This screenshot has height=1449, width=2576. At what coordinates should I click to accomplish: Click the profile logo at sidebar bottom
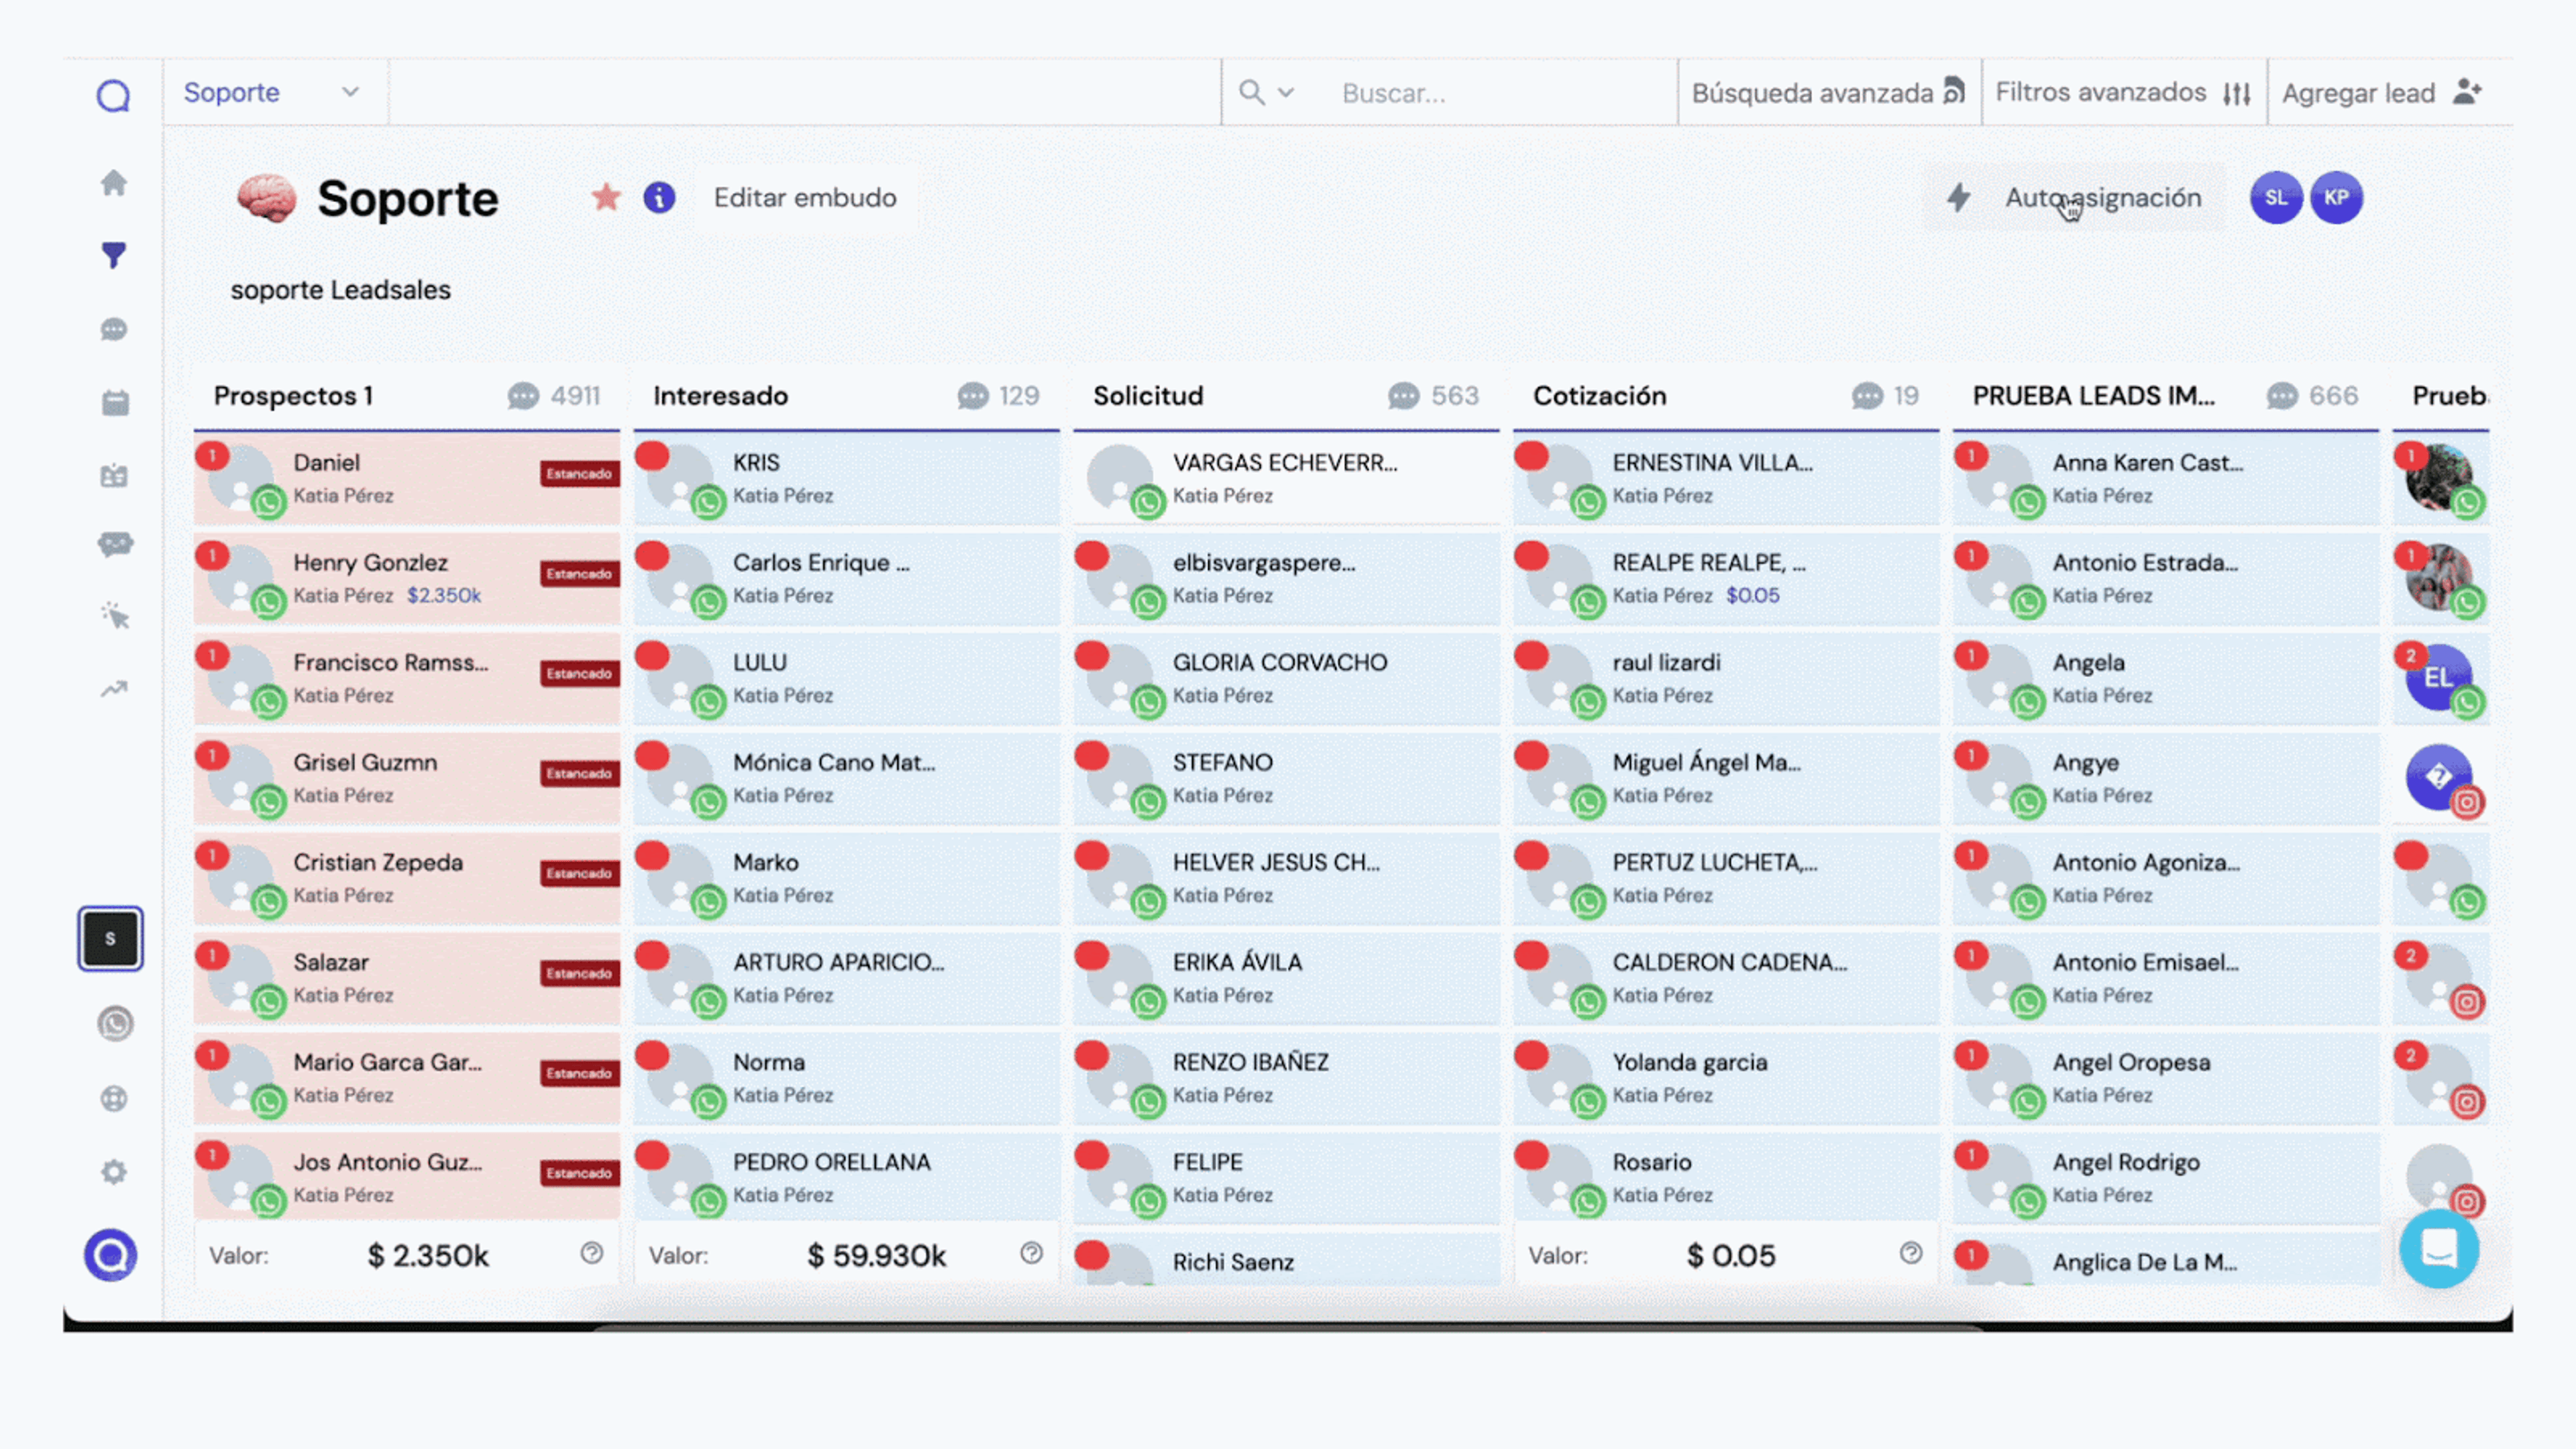point(110,1255)
